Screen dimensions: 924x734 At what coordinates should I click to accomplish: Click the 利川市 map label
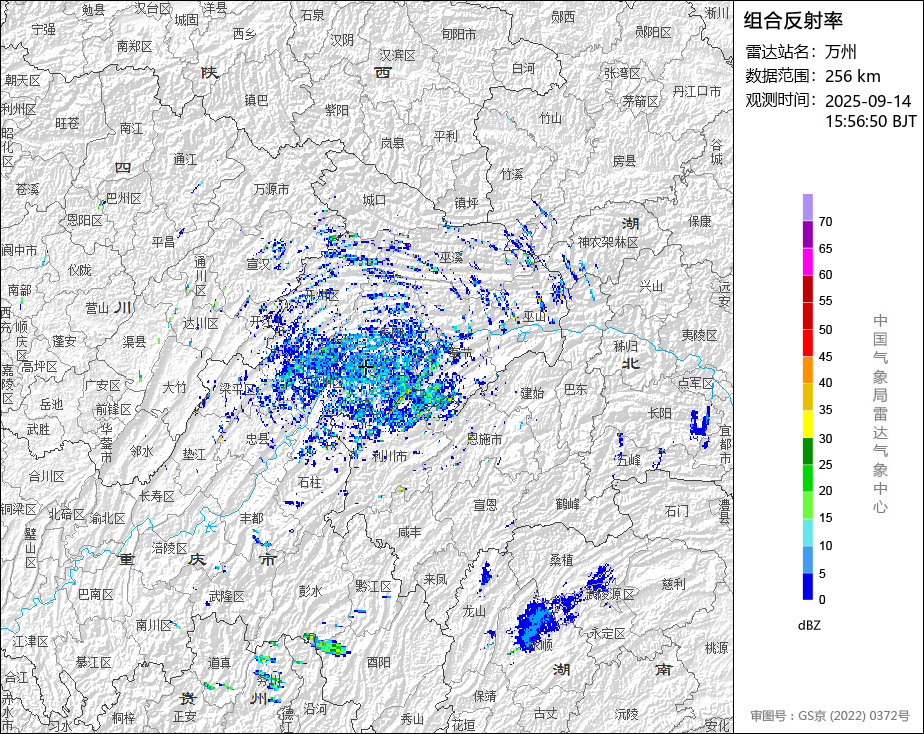pos(390,456)
